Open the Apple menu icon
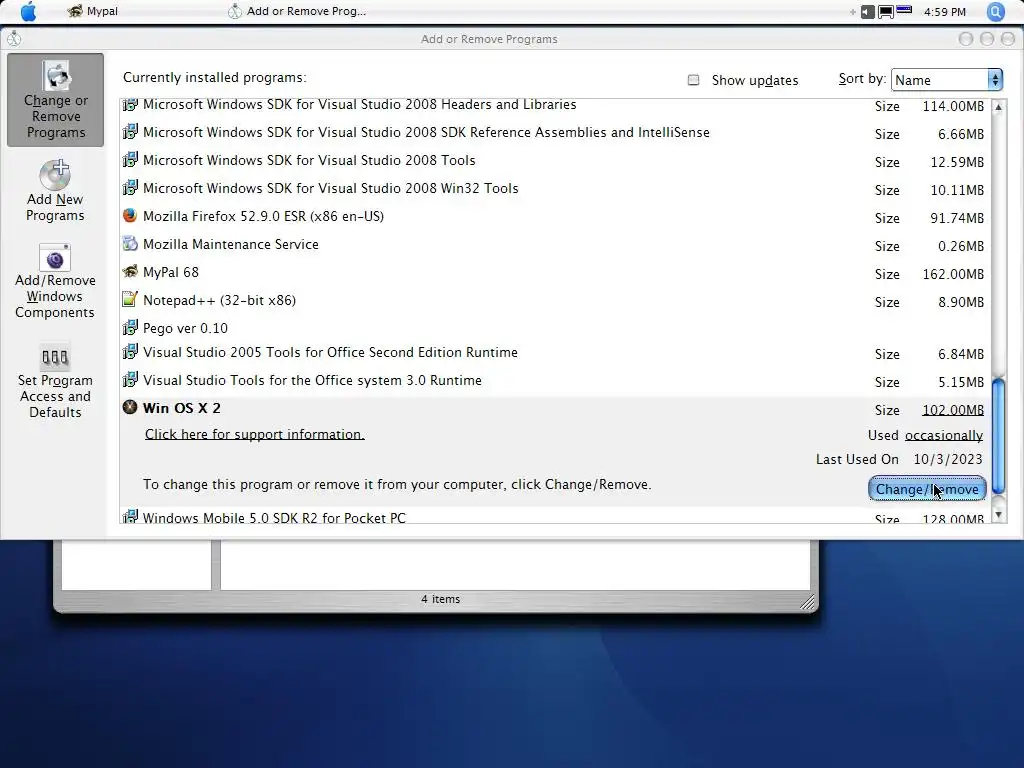Screen dimensions: 1024x768 coord(28,12)
